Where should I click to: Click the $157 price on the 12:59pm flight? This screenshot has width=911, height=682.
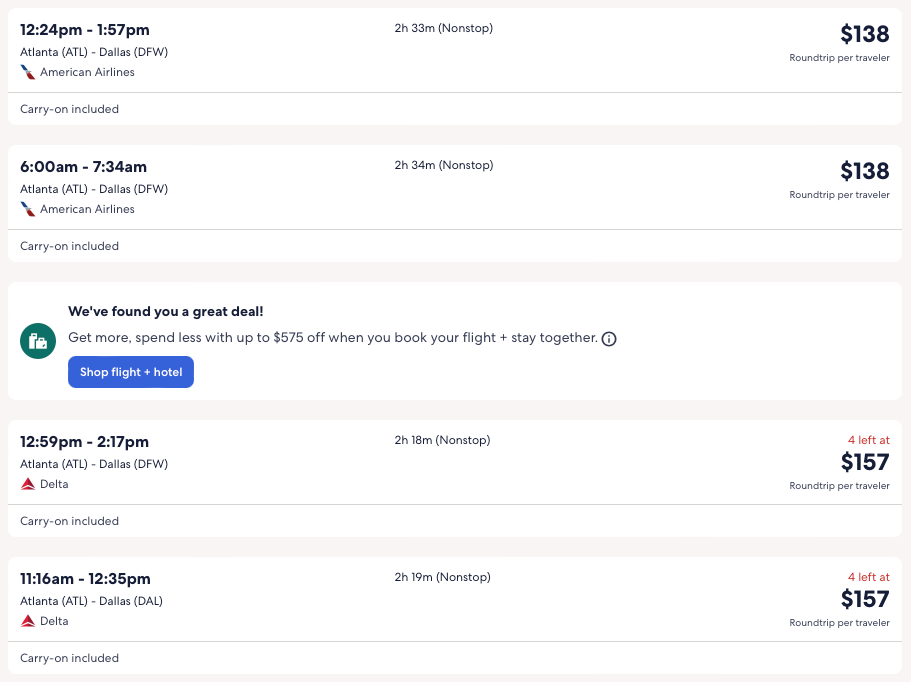click(x=864, y=462)
